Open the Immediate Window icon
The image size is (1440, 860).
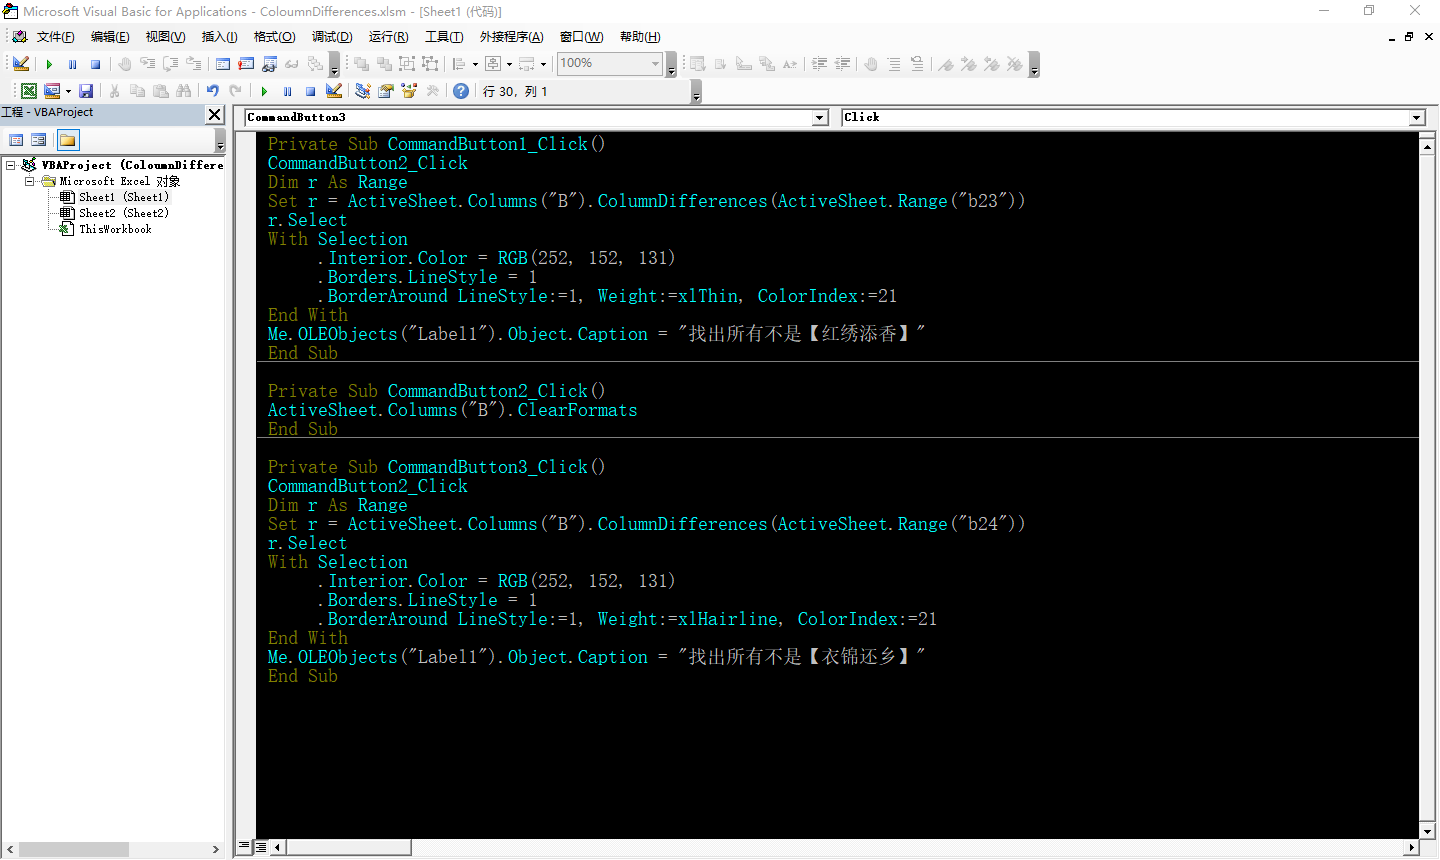(x=246, y=64)
